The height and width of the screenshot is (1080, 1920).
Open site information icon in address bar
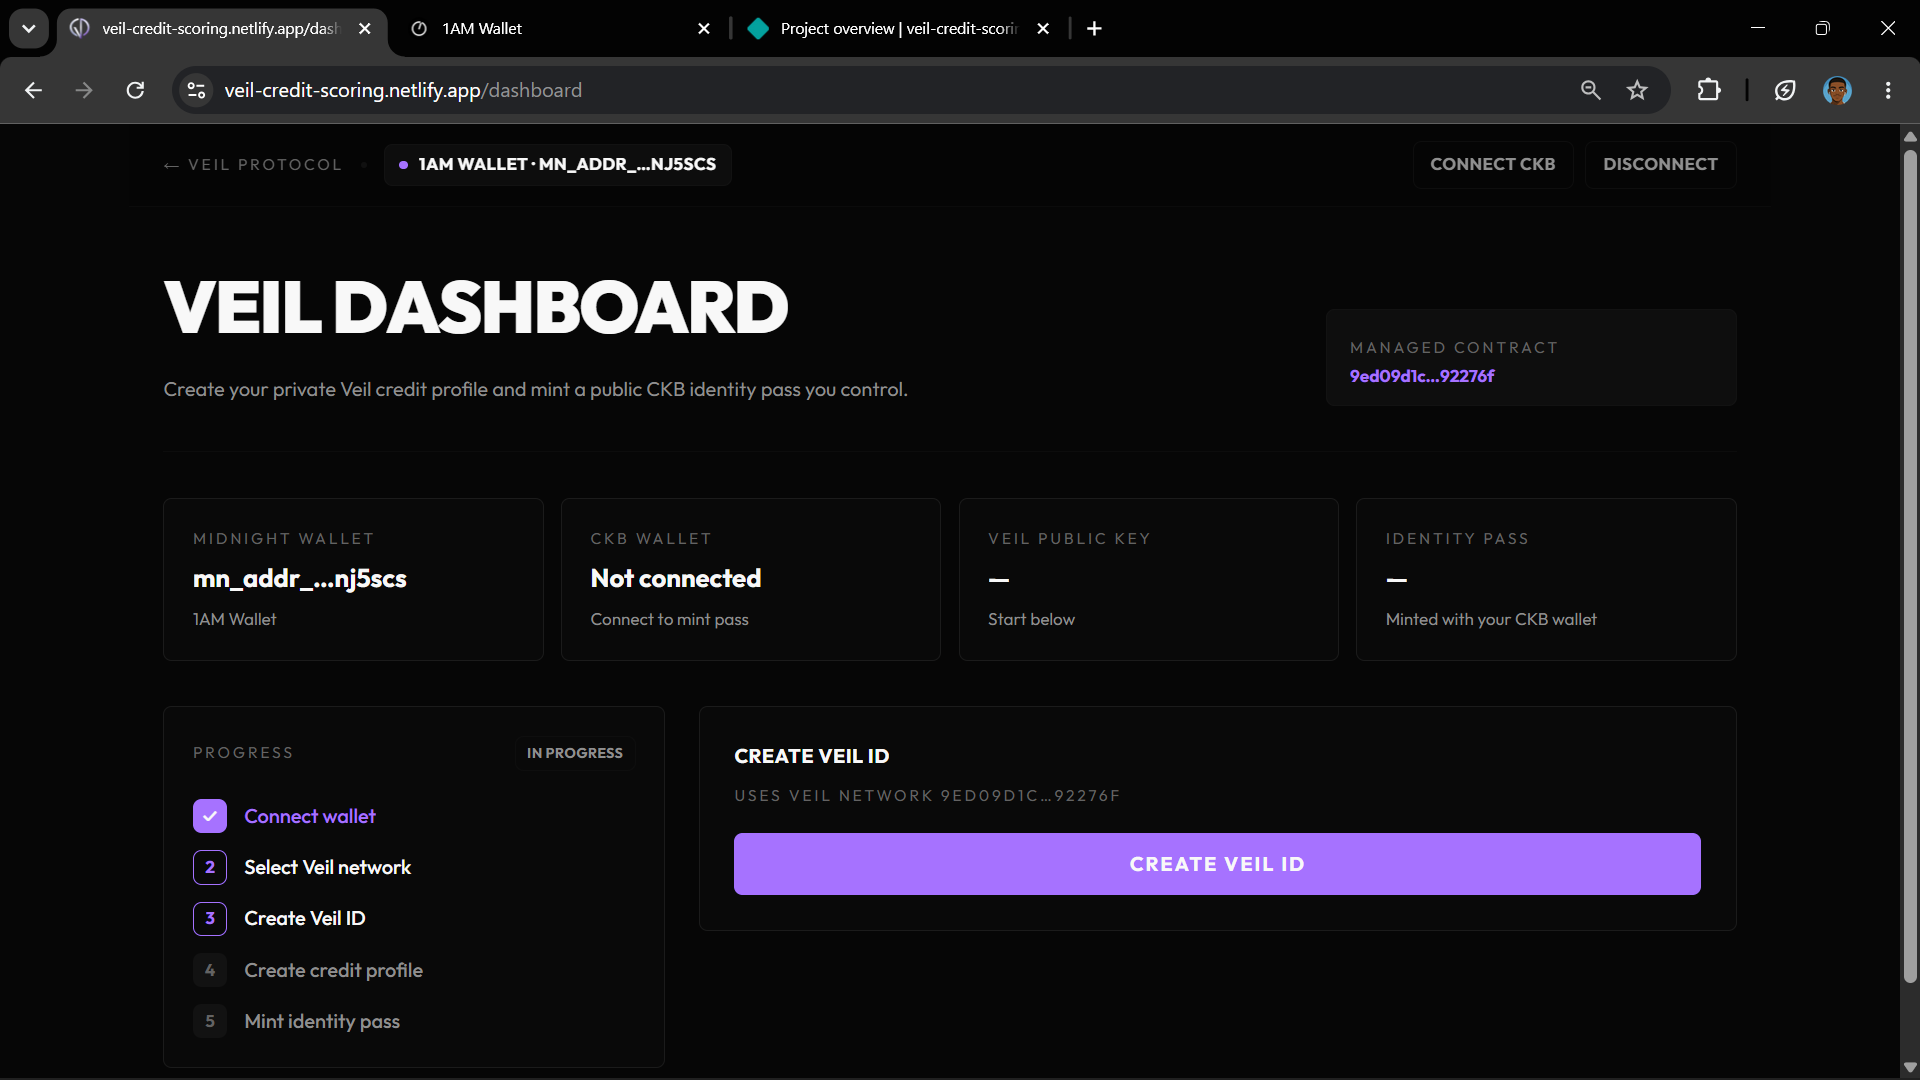pyautogui.click(x=197, y=90)
